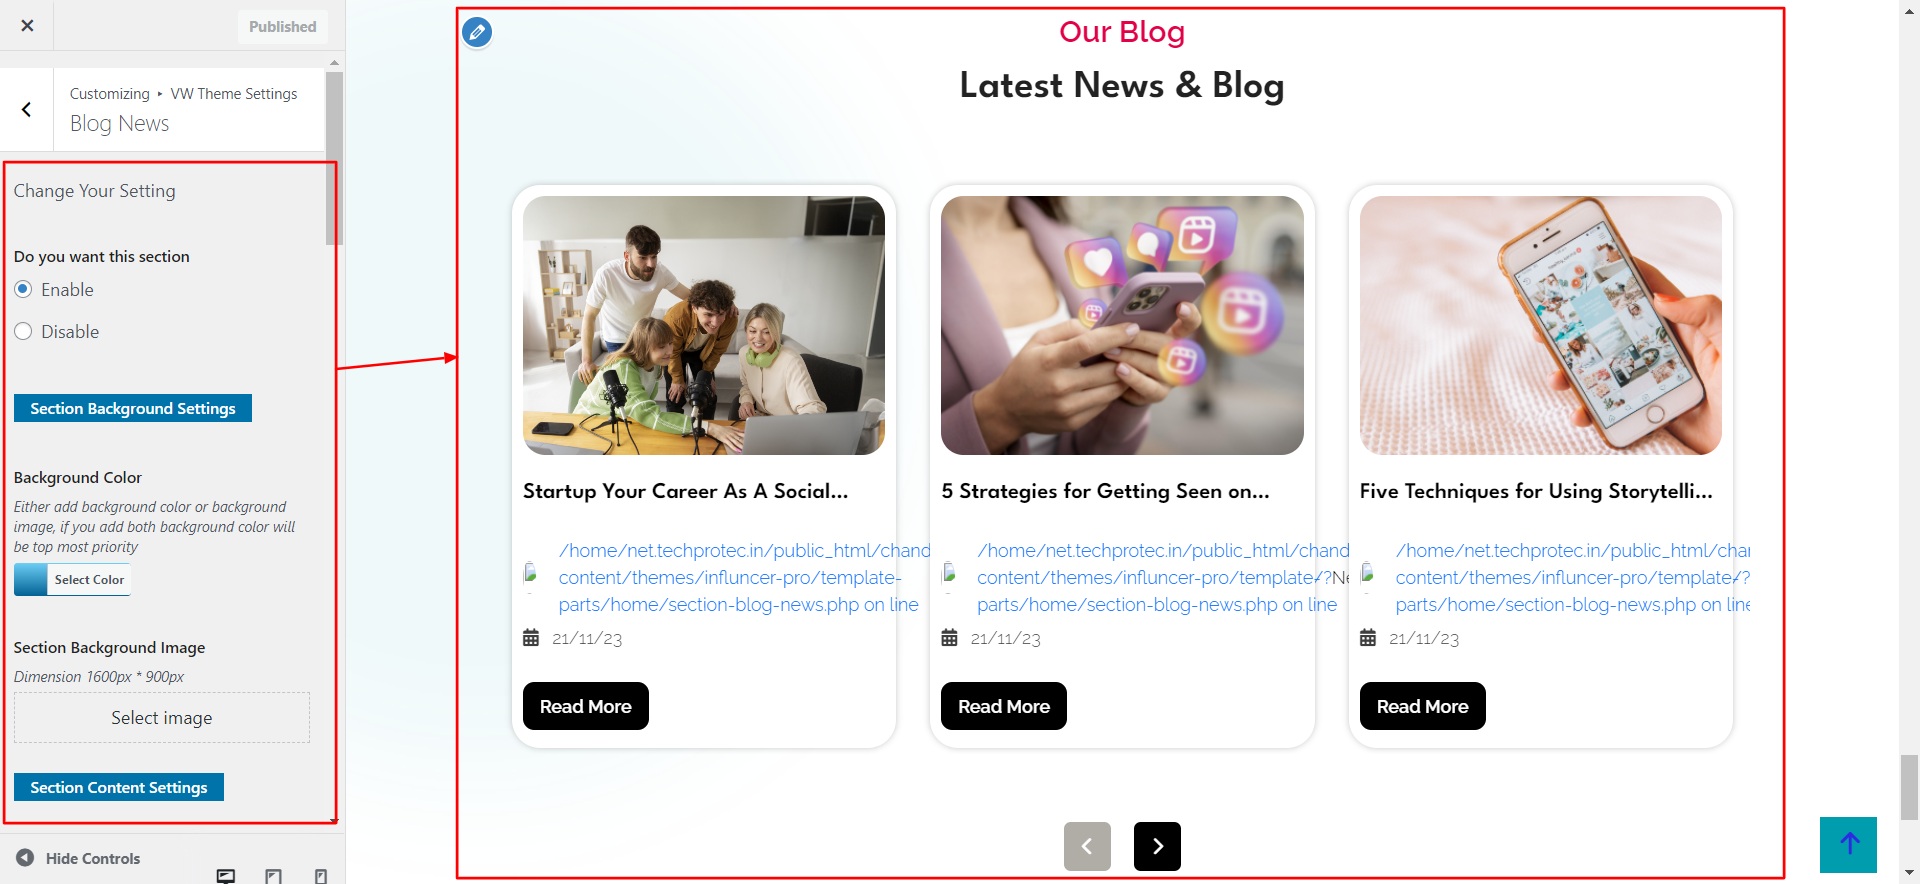The width and height of the screenshot is (1920, 884).
Task: Collapse panel using Hide Controls
Action: click(78, 858)
